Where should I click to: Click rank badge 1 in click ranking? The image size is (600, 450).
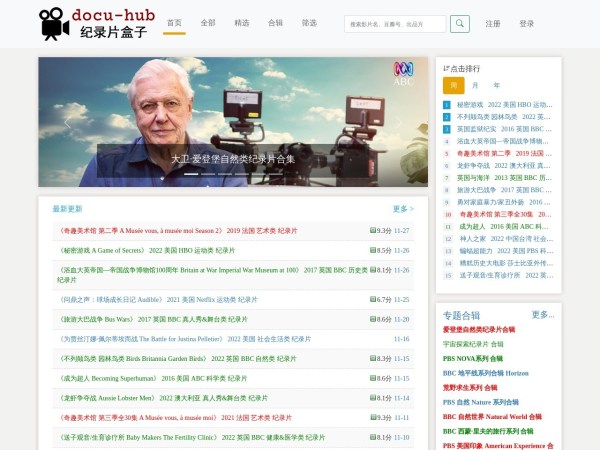click(x=448, y=104)
